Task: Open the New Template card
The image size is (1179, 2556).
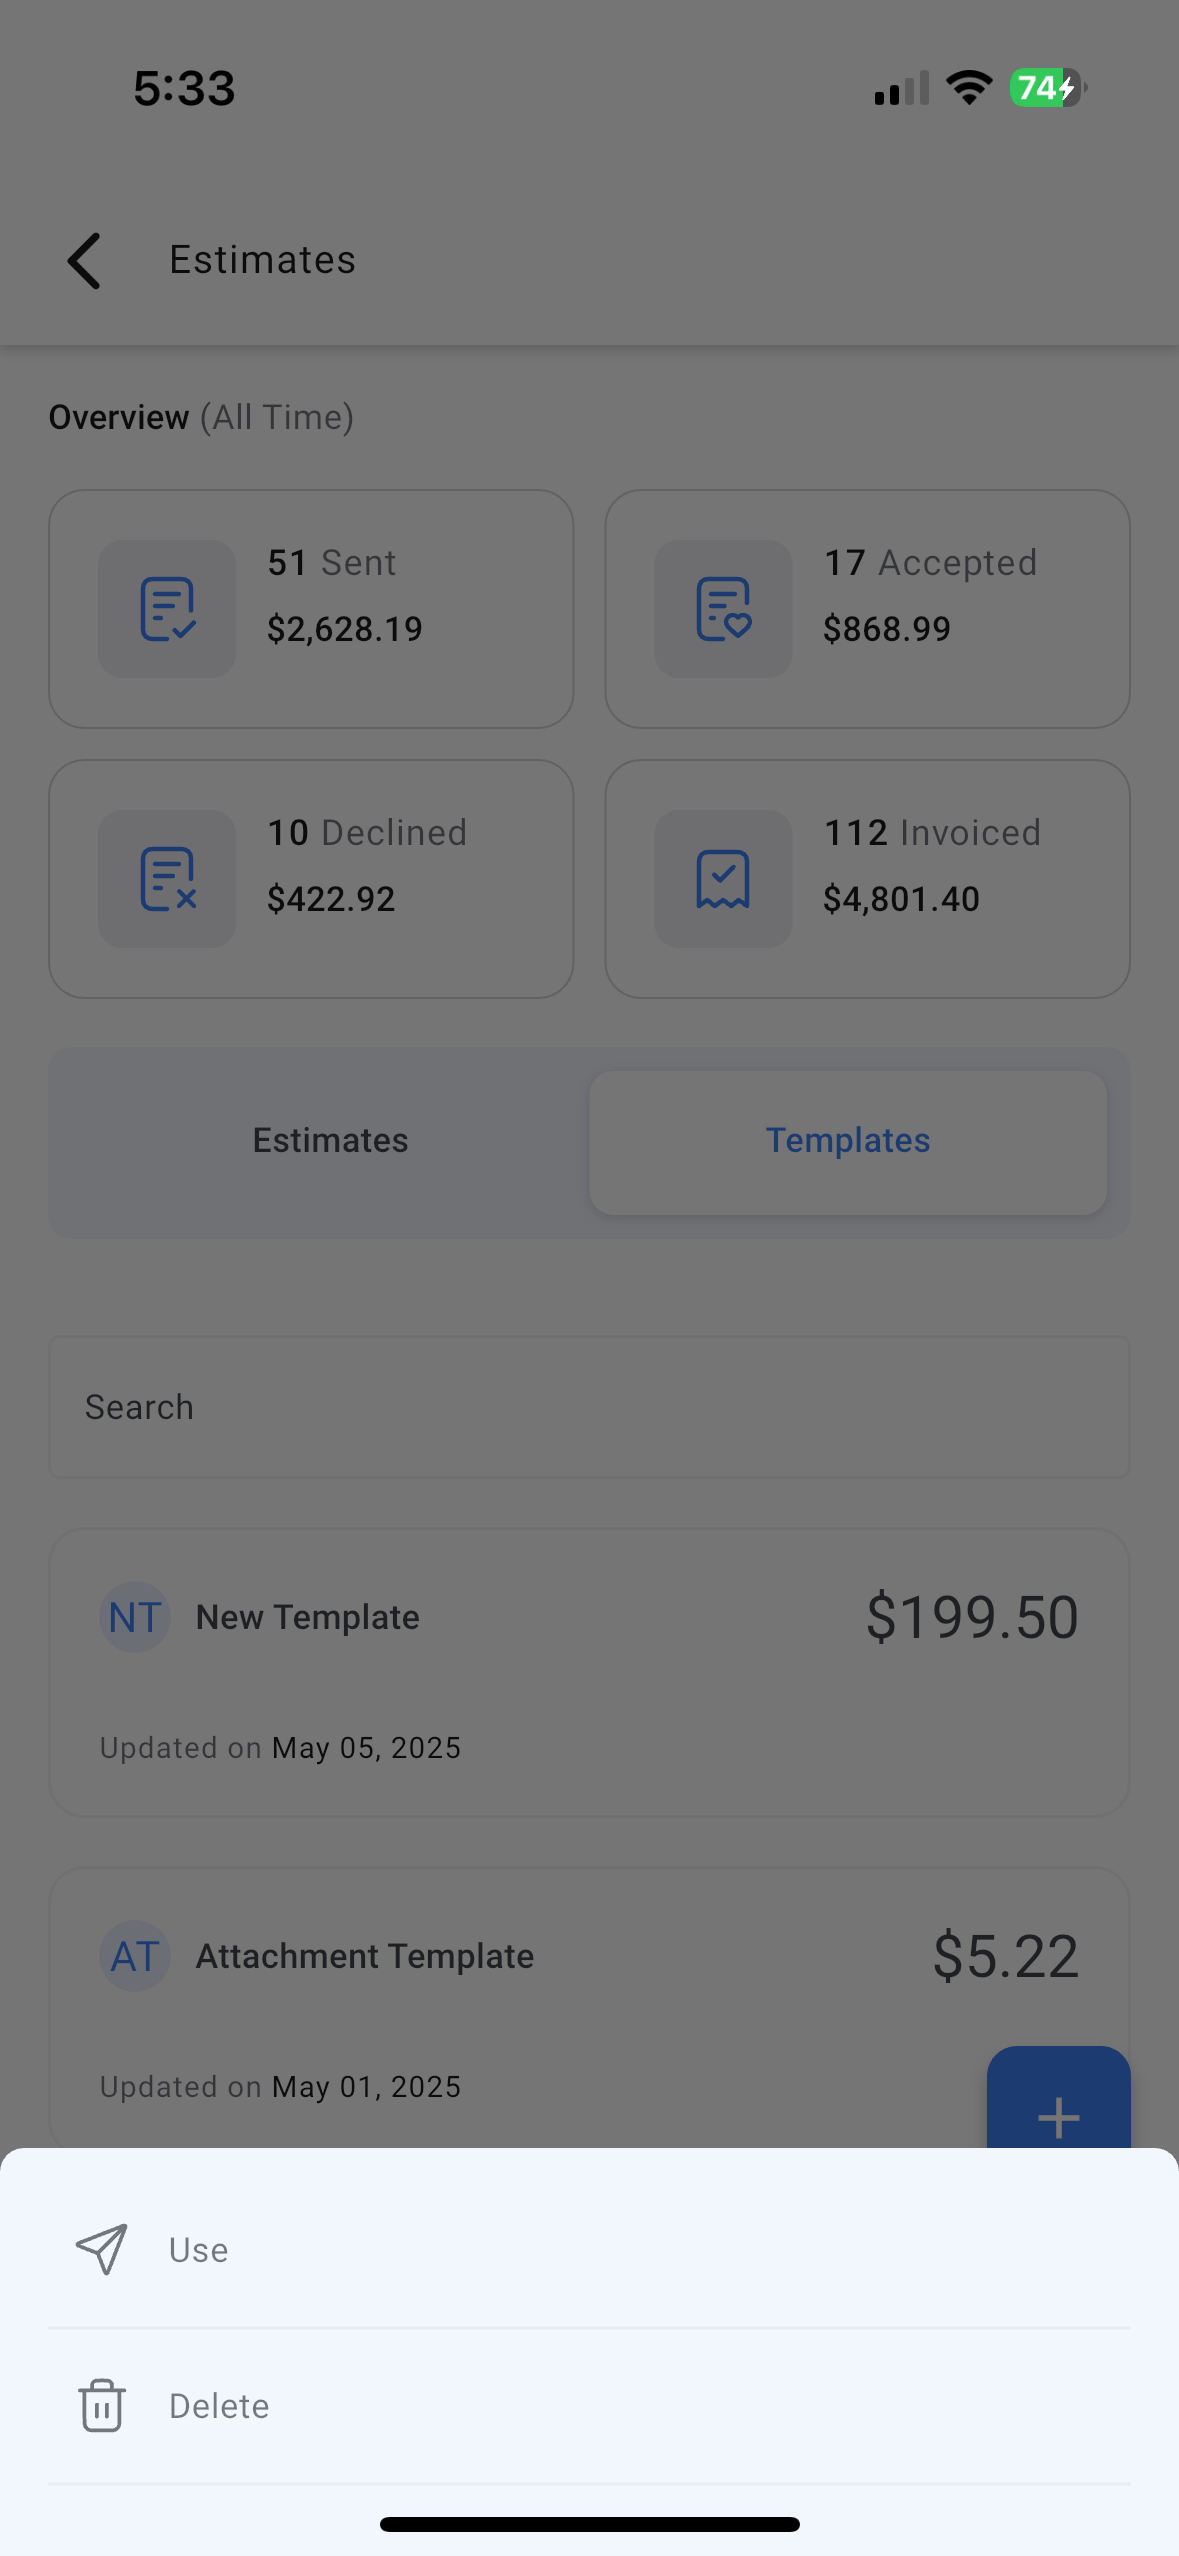Action: point(589,1672)
